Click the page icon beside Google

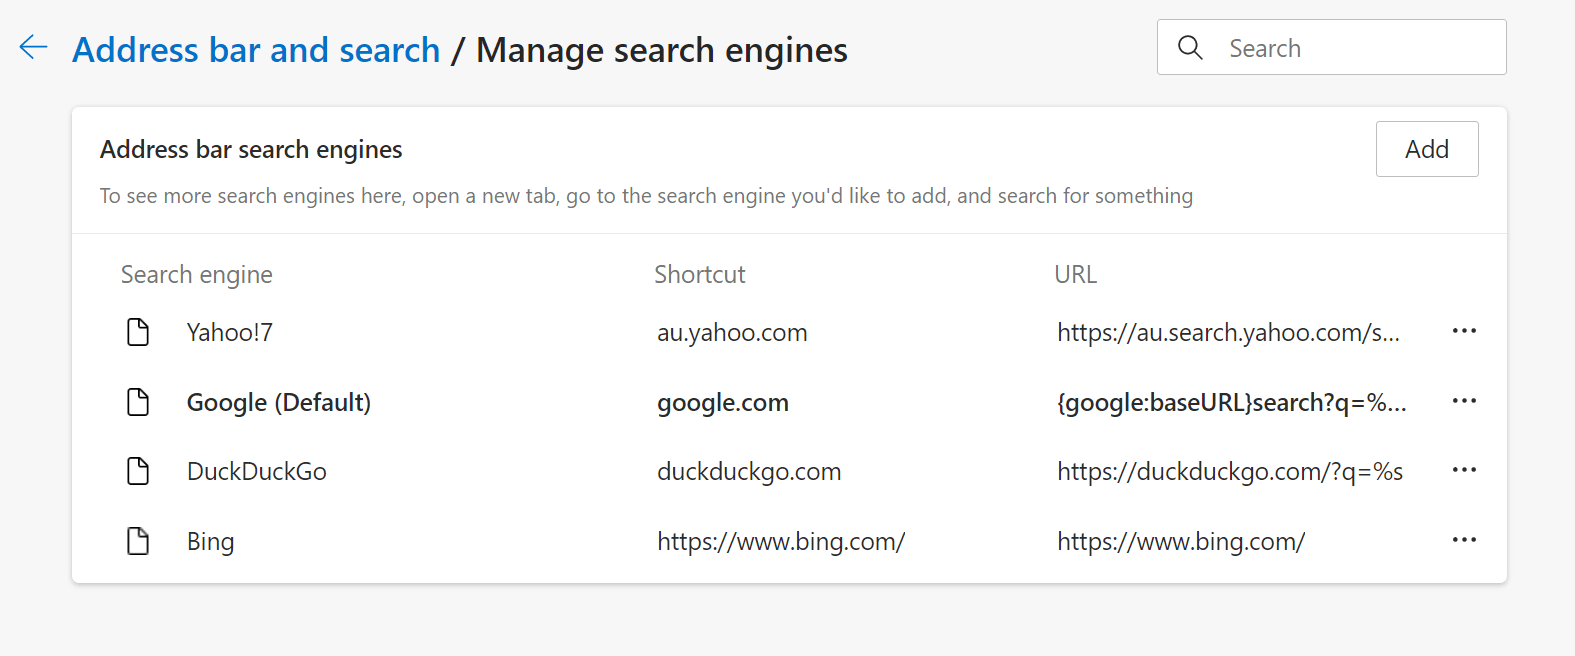138,402
